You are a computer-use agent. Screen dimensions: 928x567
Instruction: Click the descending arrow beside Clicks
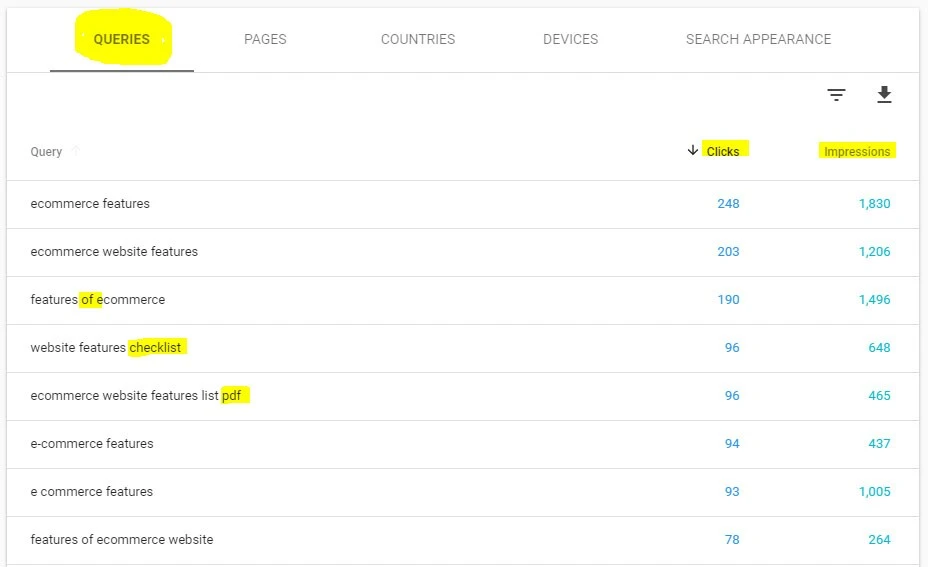[x=692, y=151]
